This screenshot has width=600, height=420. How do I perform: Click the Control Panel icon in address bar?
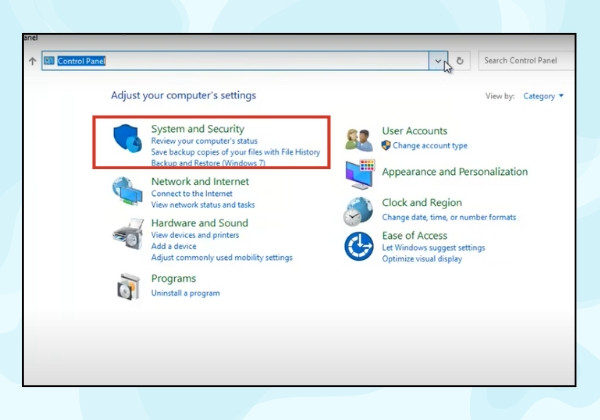pyautogui.click(x=49, y=60)
